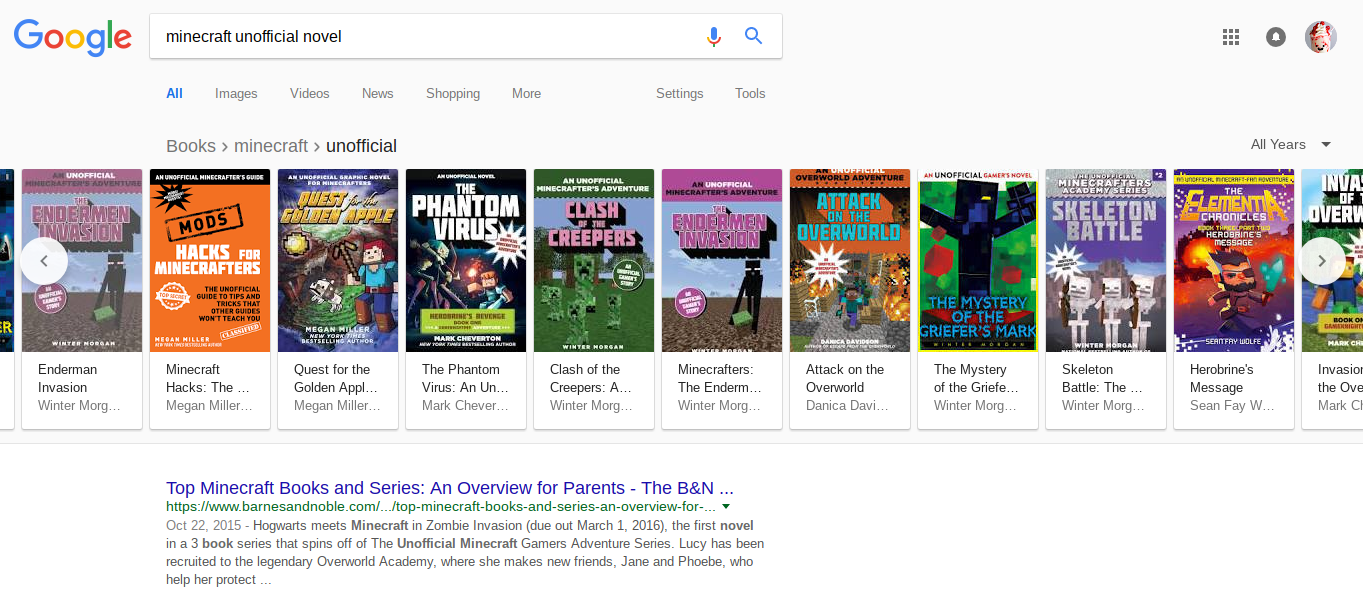Image resolution: width=1363 pixels, height=605 pixels.
Task: Open the search Tools button
Action: [750, 93]
